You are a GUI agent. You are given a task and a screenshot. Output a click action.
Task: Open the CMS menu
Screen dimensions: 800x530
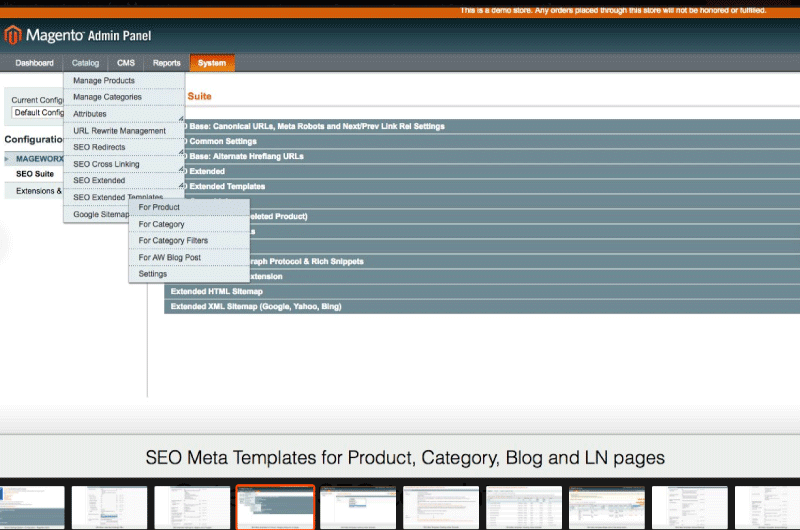[x=126, y=63]
